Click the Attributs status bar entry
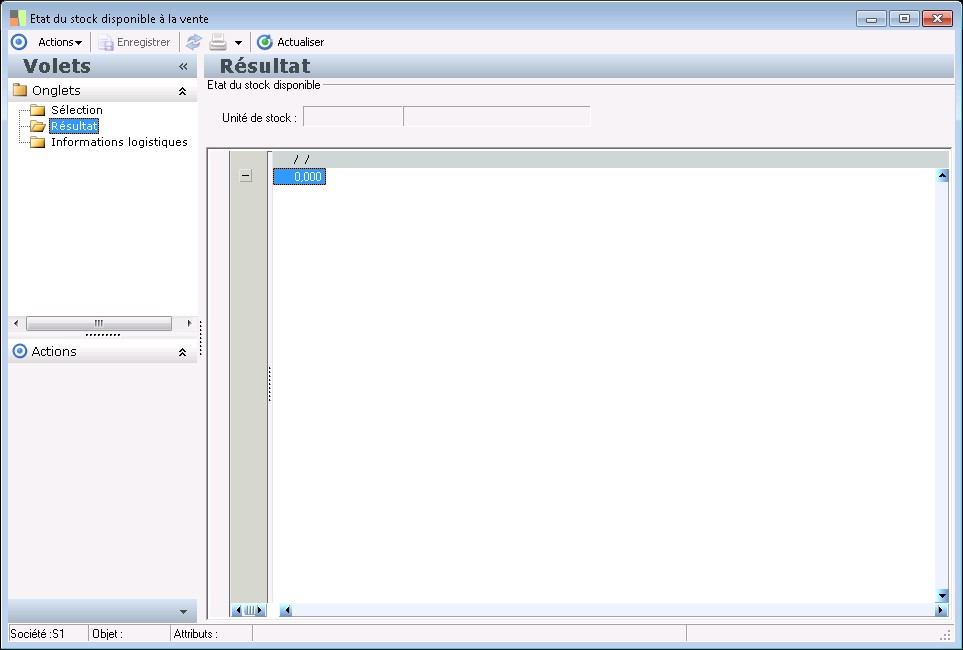This screenshot has height=650, width=963. click(x=211, y=633)
